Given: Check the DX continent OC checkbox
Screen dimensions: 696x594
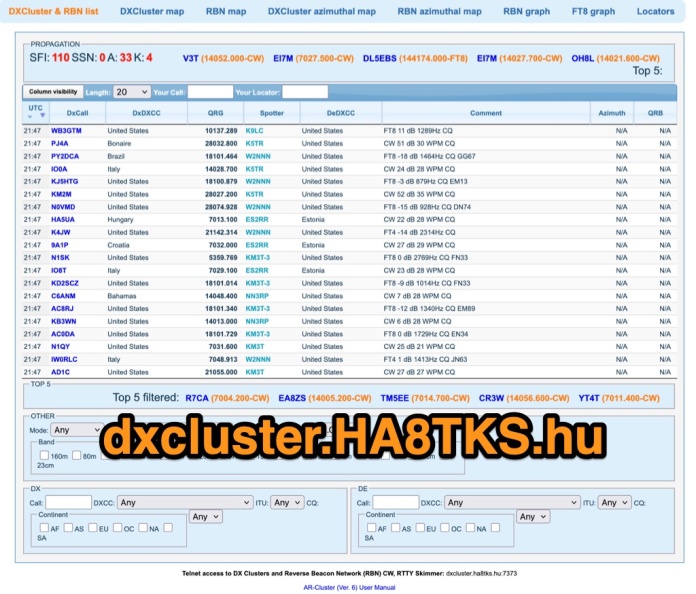Looking at the screenshot, I should 118,527.
